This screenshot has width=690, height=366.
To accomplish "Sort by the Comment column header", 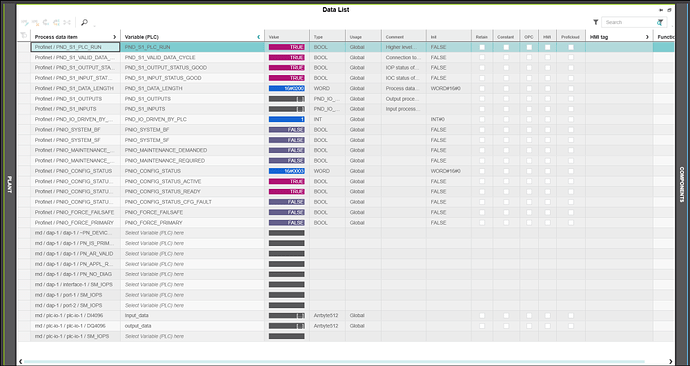I will coord(404,37).
